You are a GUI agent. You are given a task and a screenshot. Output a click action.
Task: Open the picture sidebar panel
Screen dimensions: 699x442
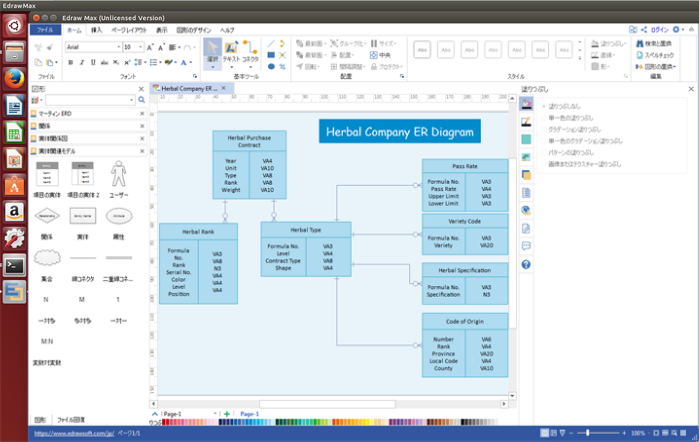tap(526, 157)
